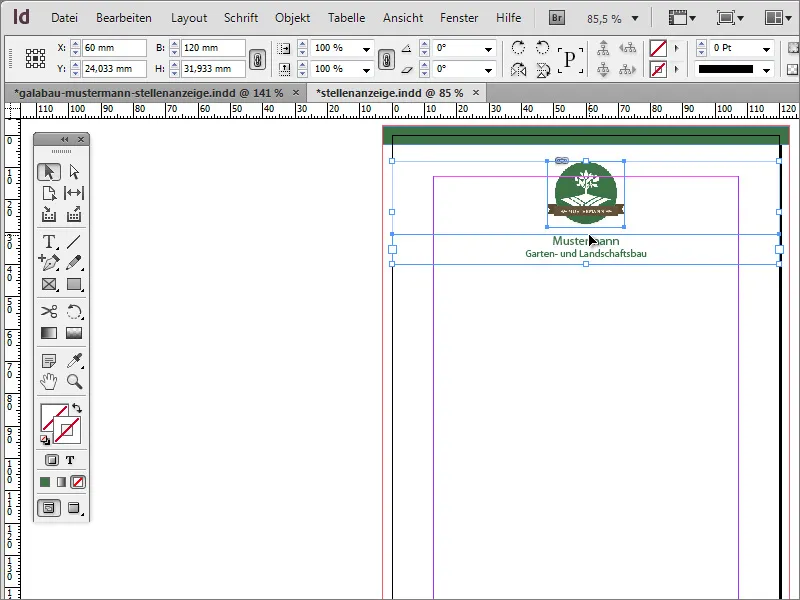Select the Eyedropper tool
Viewport: 800px width, 600px height.
pyautogui.click(x=74, y=361)
